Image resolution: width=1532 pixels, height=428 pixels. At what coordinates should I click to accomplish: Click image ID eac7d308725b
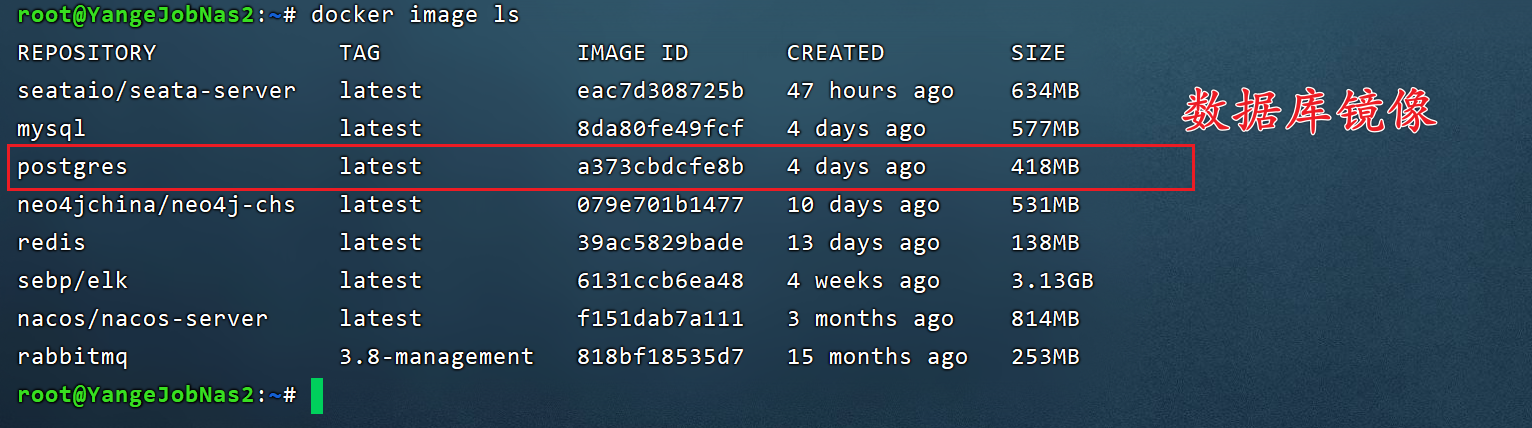tap(660, 91)
